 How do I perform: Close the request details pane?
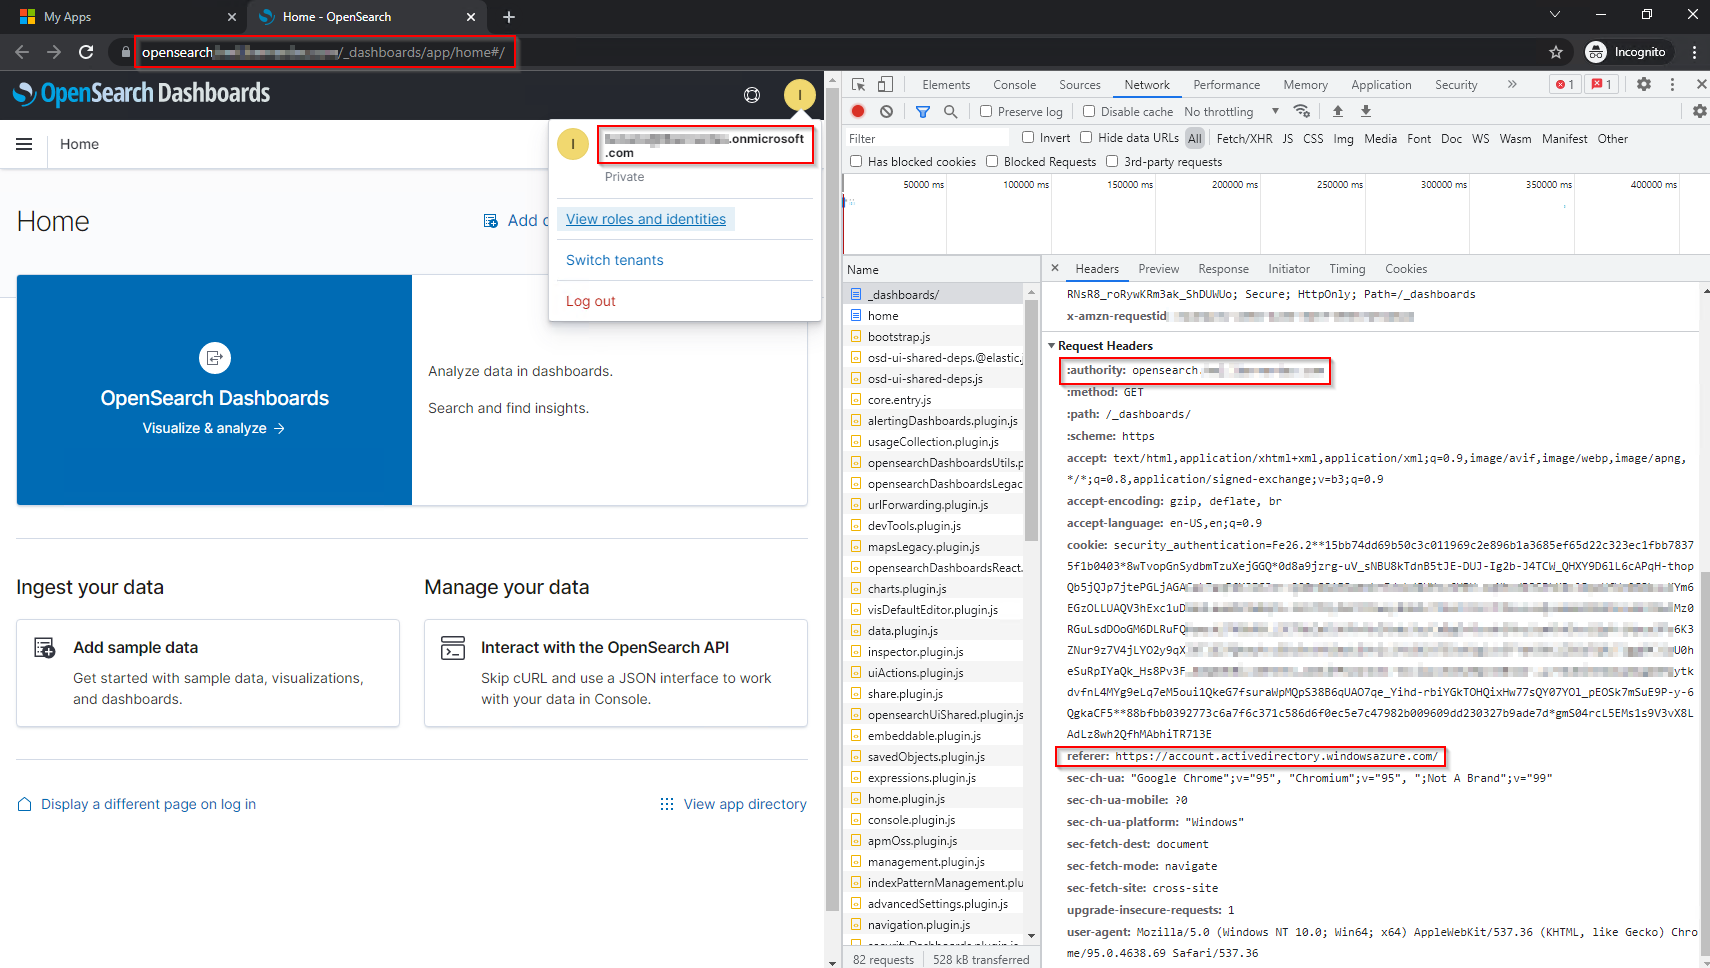coord(1055,268)
